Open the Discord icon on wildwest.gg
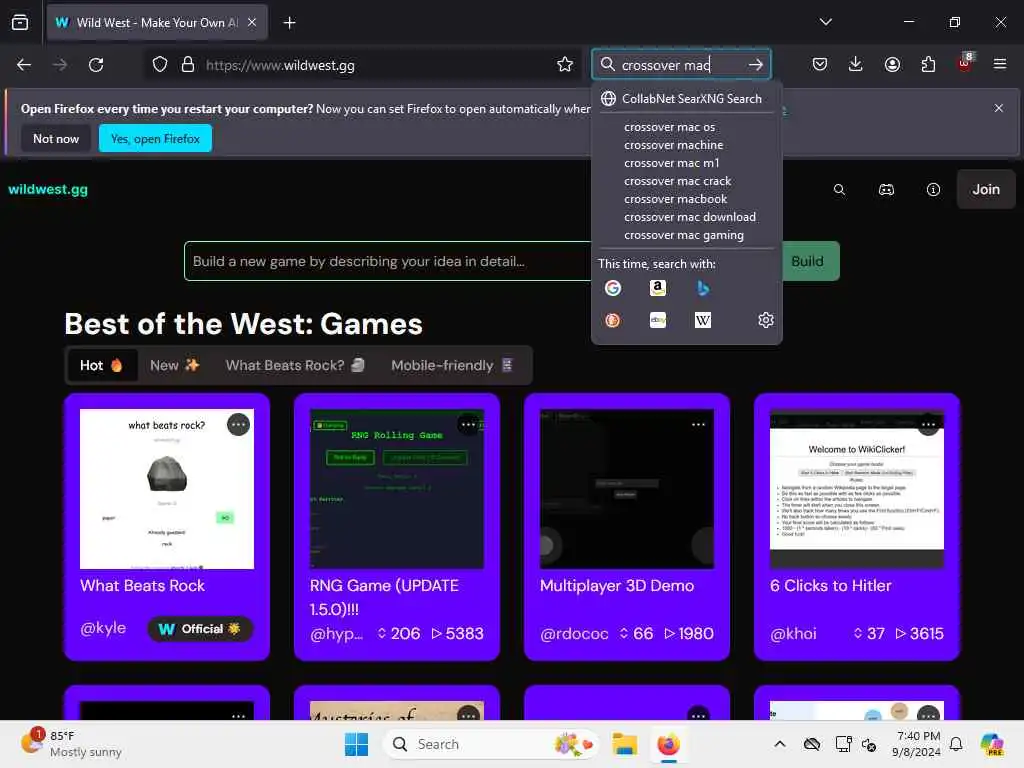The height and width of the screenshot is (768, 1024). [x=886, y=189]
